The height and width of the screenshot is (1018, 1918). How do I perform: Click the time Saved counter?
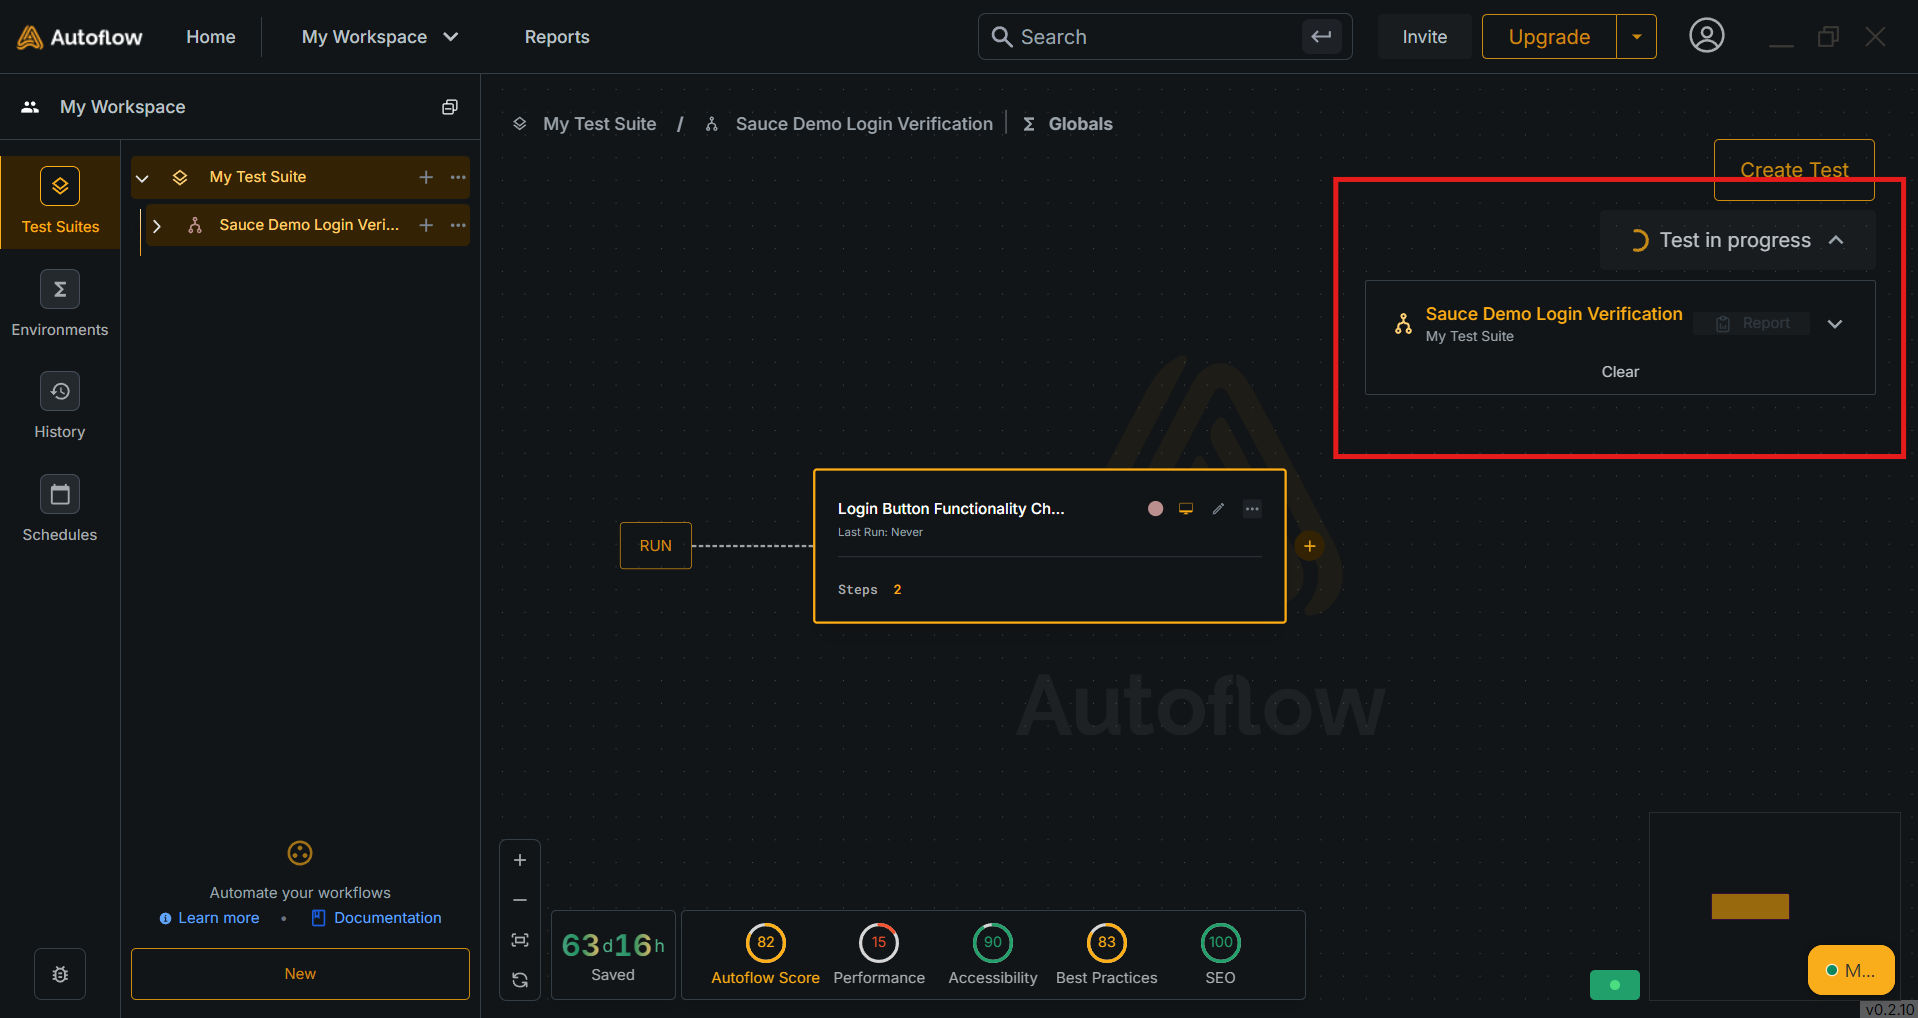[613, 954]
